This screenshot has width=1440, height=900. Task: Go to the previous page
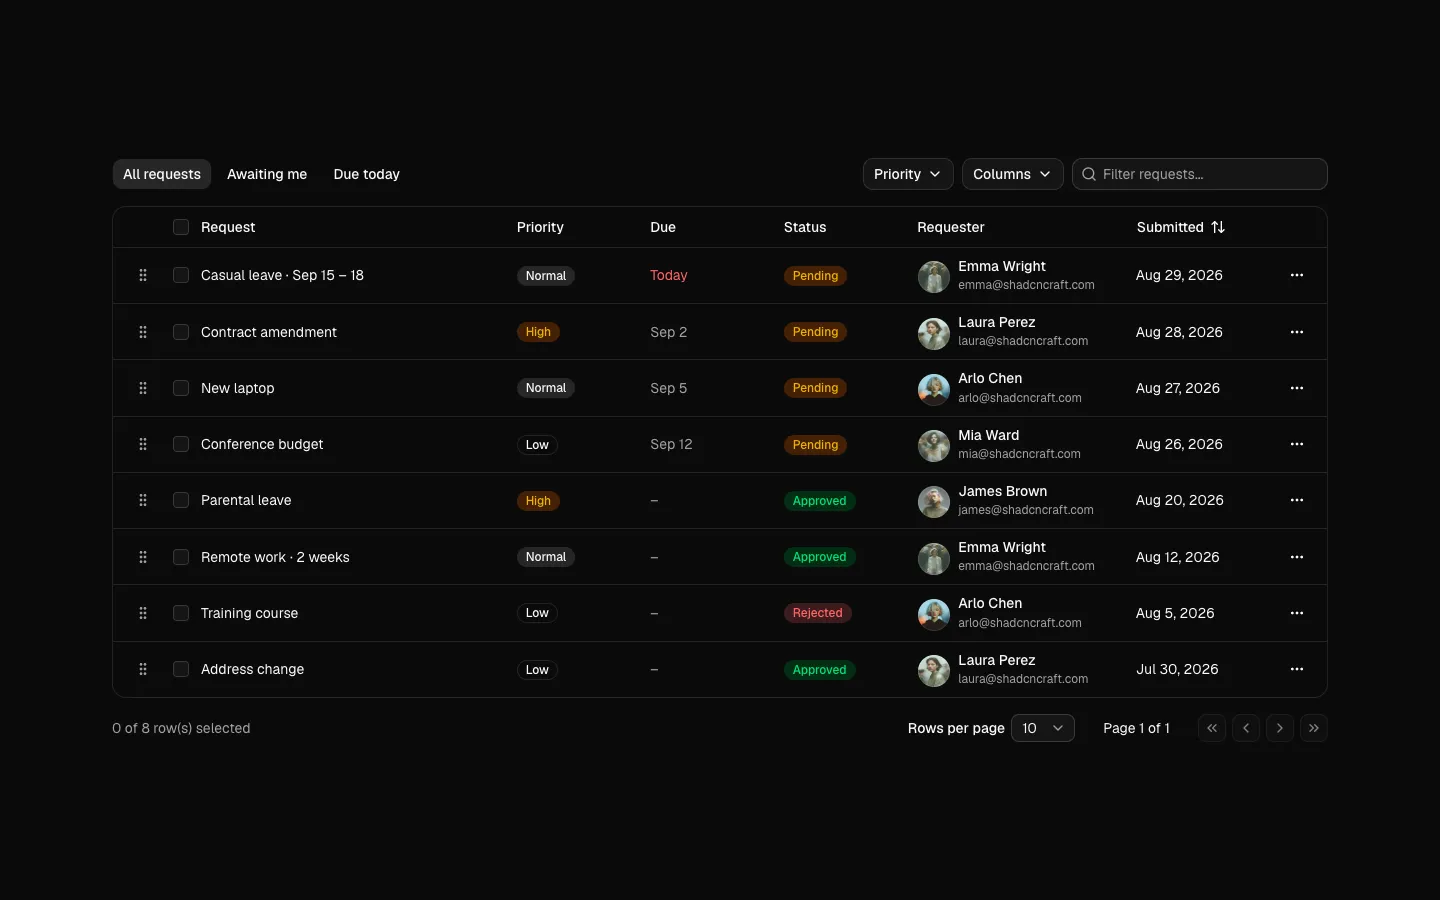(1246, 728)
